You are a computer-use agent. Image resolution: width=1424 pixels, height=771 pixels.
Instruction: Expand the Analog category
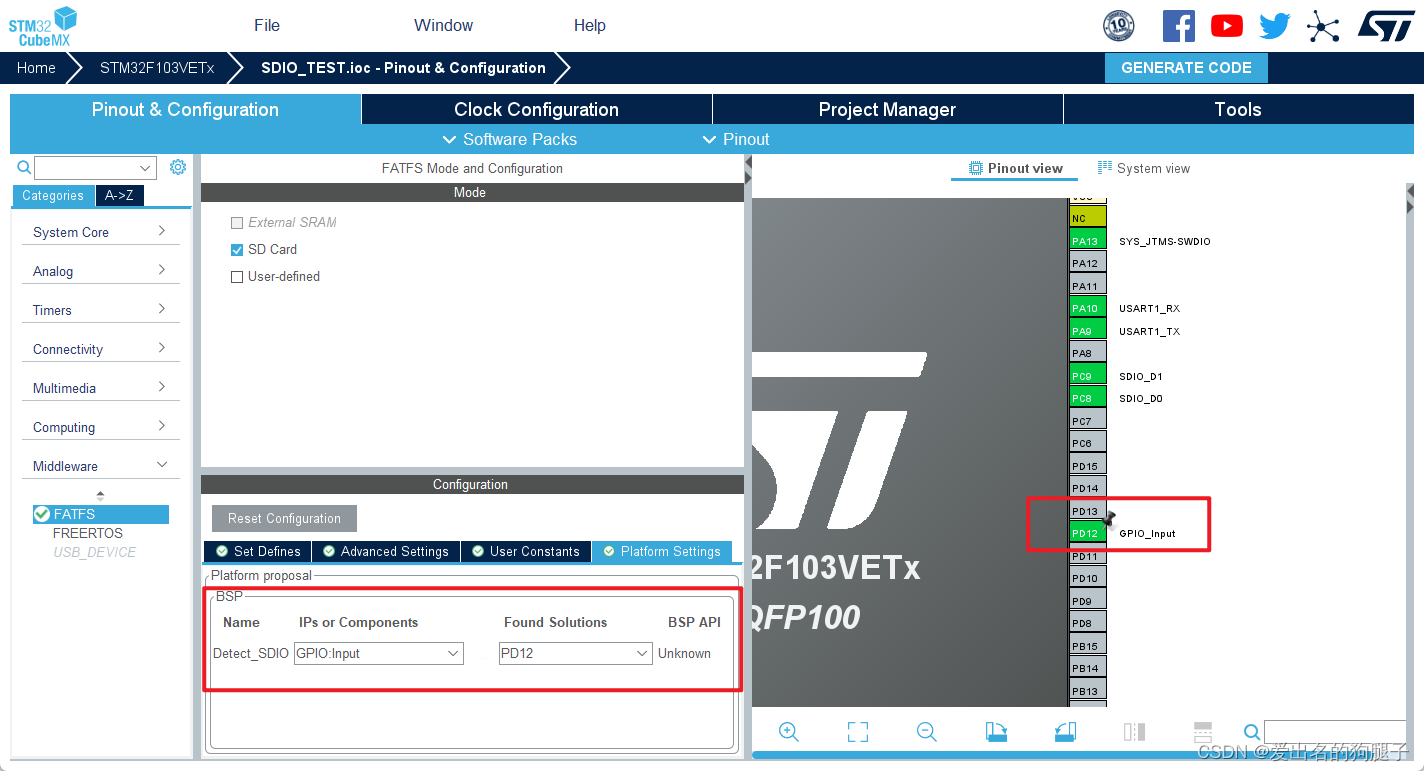(100, 271)
